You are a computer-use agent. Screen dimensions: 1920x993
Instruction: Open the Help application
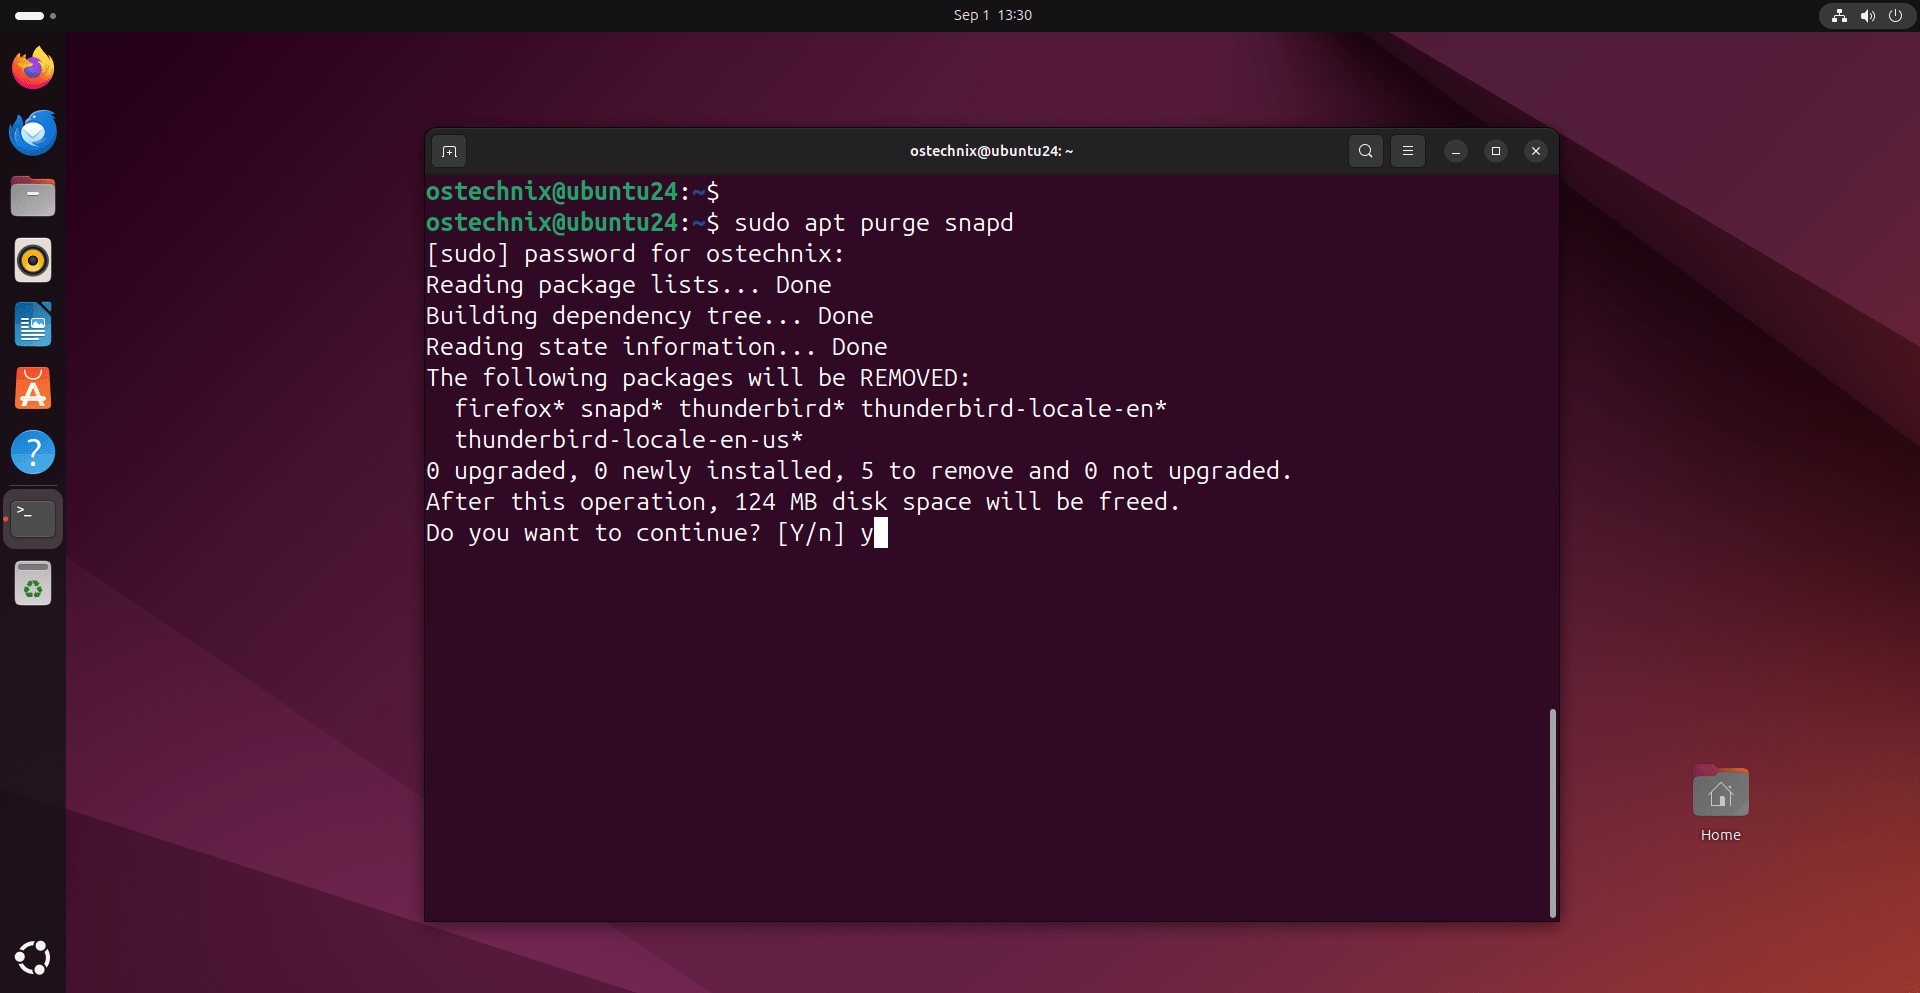pos(33,452)
